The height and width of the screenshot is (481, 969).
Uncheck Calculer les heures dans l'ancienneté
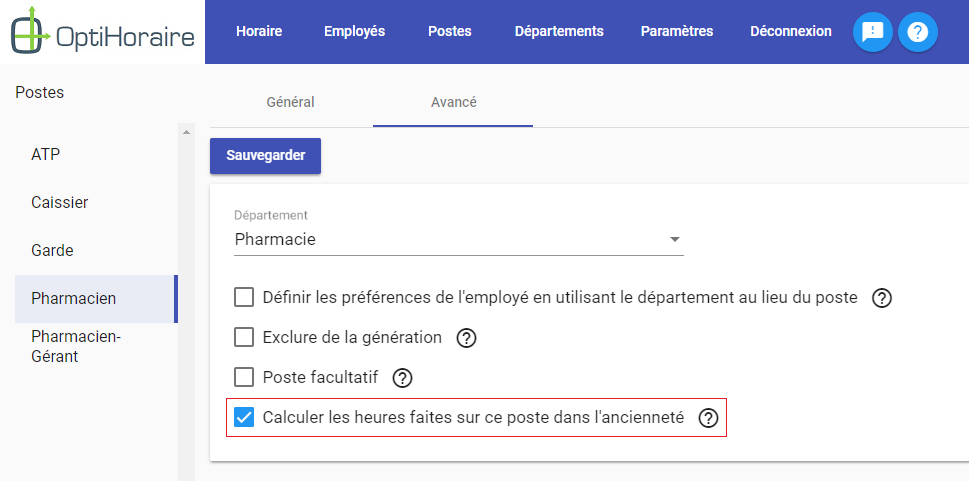coord(244,417)
